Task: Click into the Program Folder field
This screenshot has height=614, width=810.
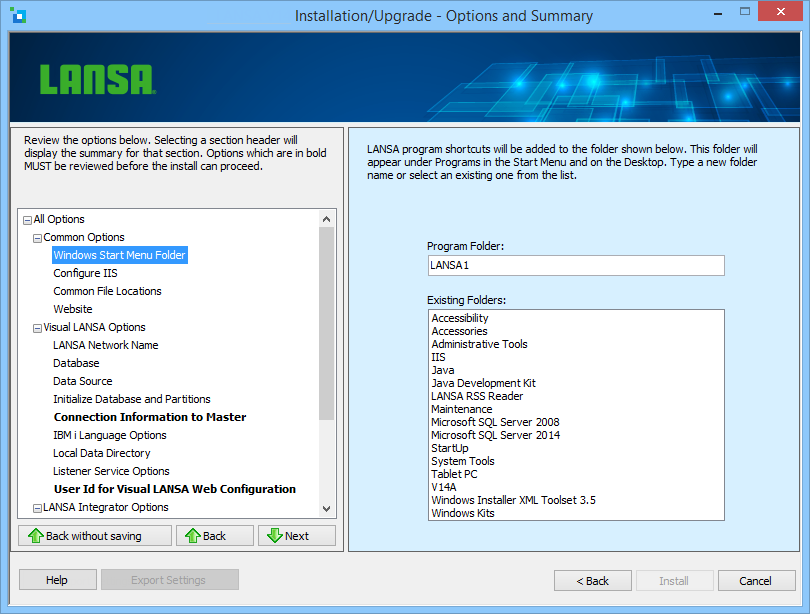Action: 576,265
